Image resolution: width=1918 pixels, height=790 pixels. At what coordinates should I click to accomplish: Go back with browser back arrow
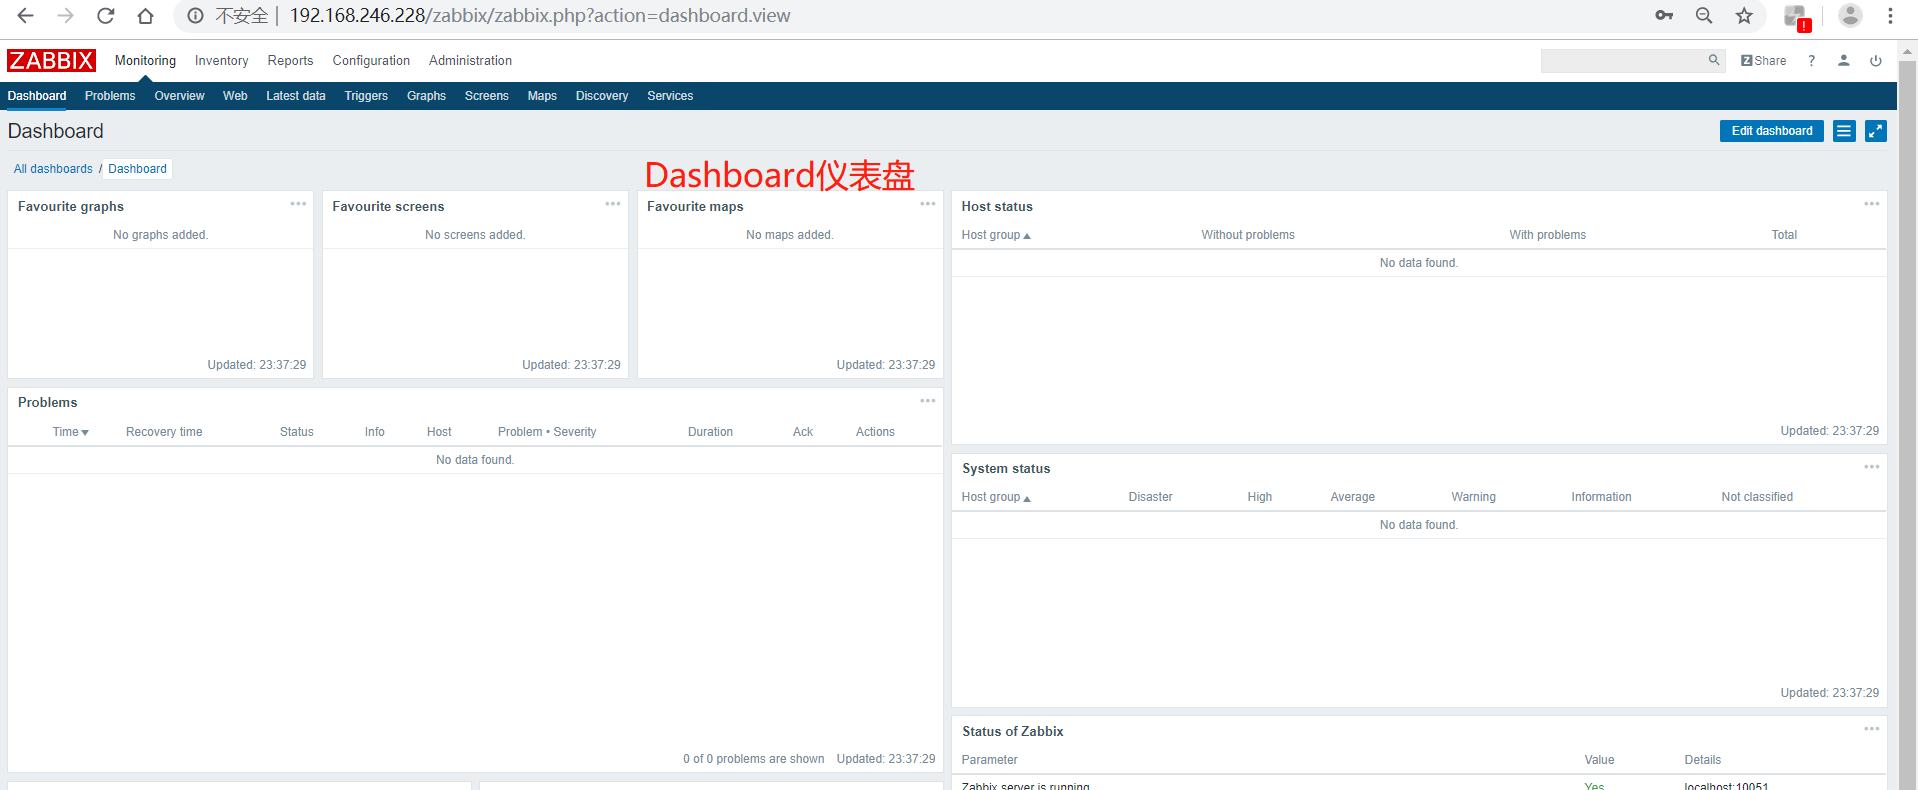point(26,16)
